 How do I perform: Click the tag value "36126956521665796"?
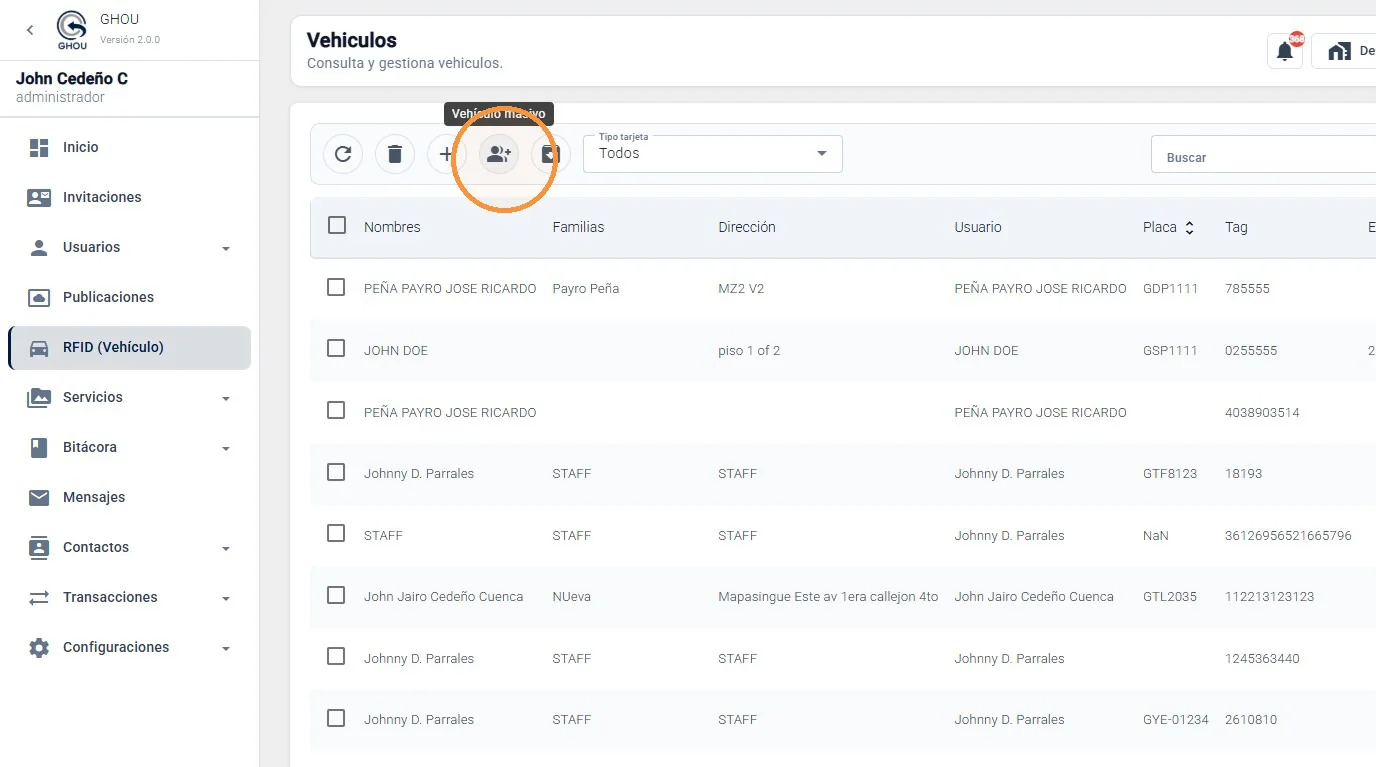click(1288, 535)
